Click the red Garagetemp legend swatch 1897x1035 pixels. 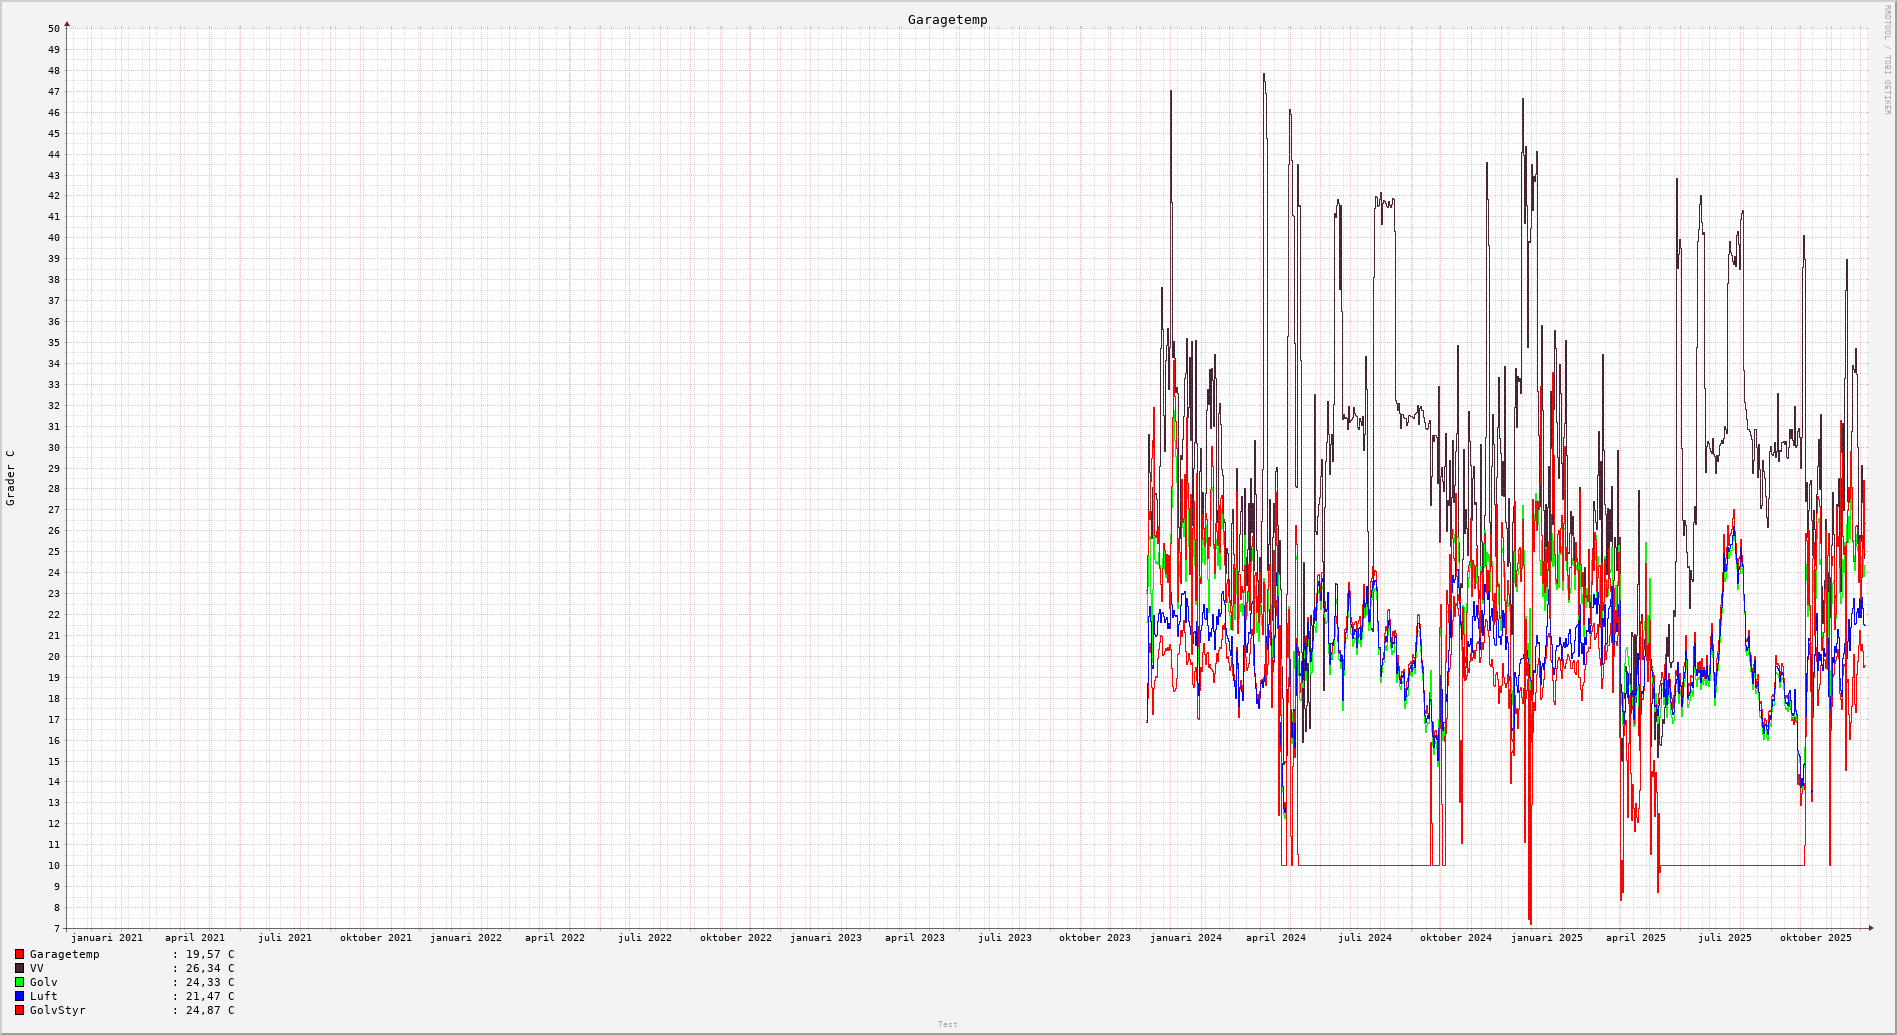tap(19, 955)
